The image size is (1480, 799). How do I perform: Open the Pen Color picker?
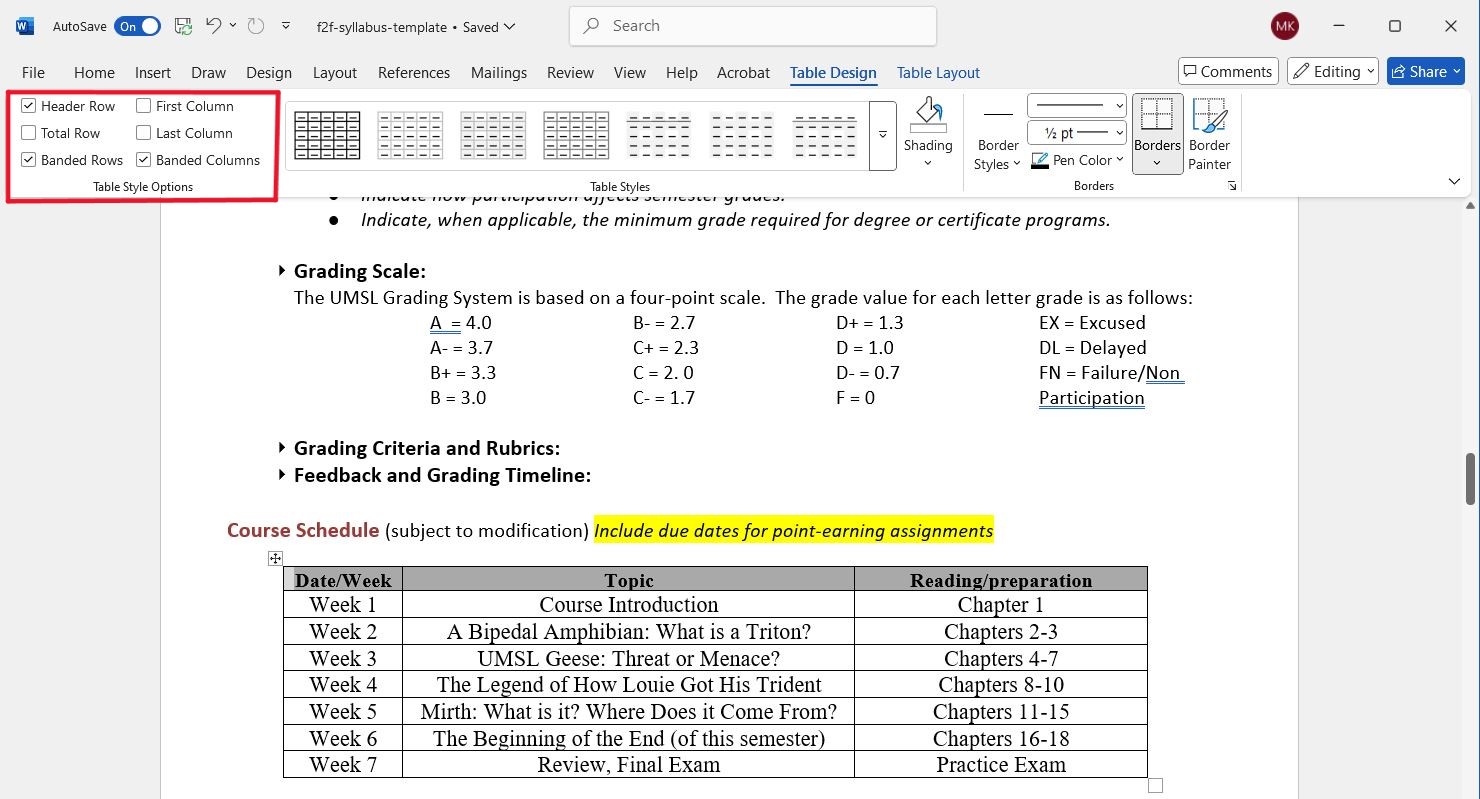(x=1077, y=160)
